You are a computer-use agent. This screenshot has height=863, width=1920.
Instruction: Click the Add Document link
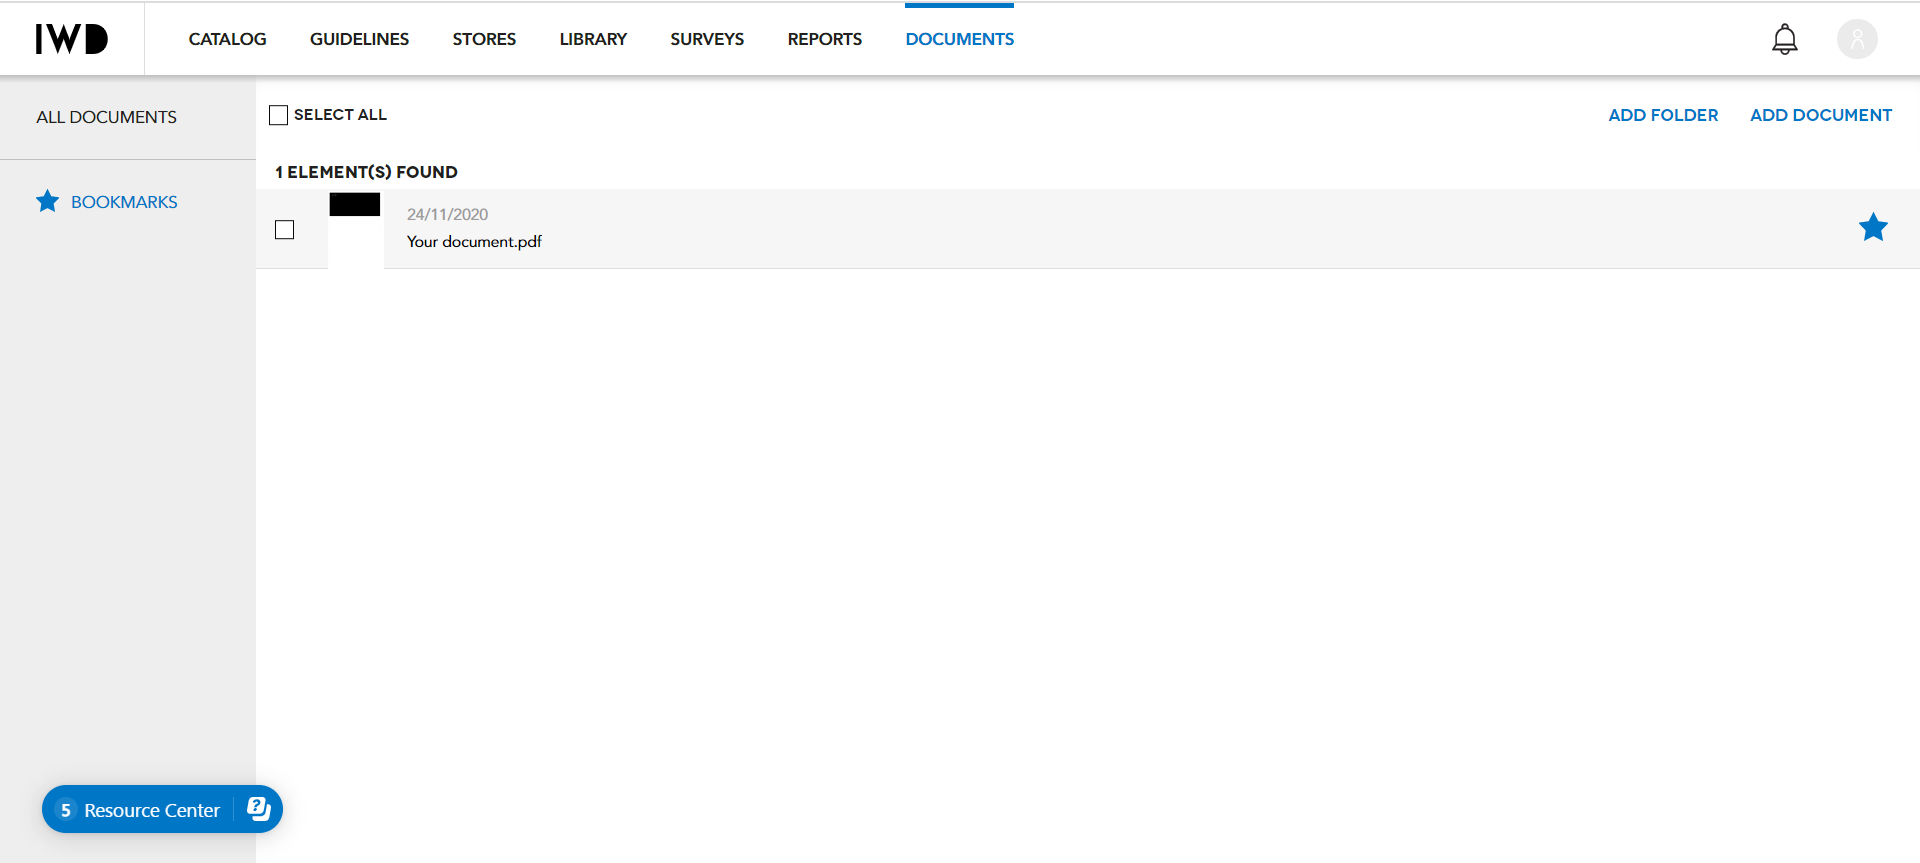[1821, 115]
